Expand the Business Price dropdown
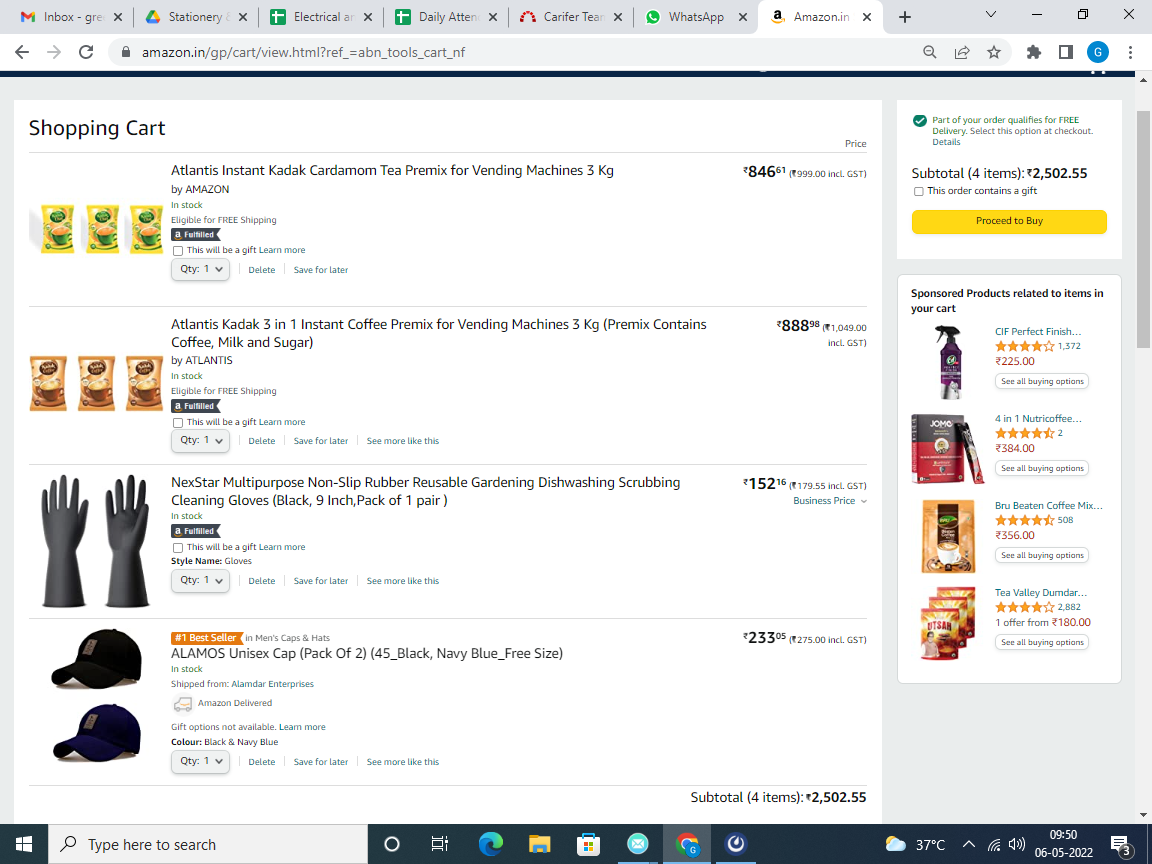 point(829,501)
